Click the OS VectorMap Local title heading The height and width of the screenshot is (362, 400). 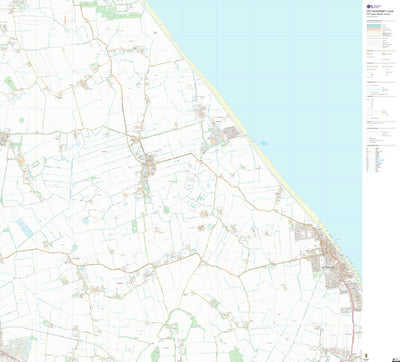[x=380, y=11]
